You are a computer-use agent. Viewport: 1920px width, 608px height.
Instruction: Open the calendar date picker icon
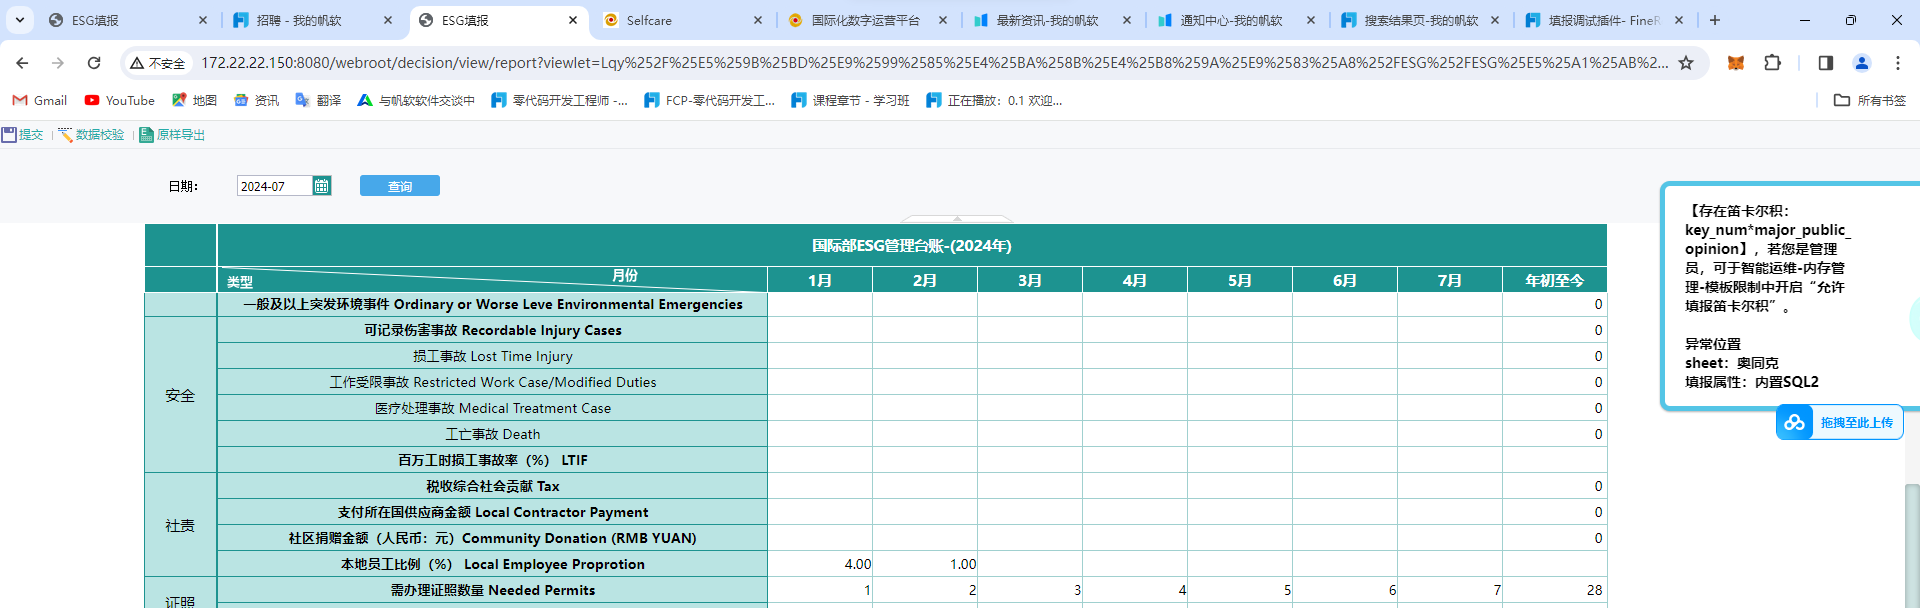322,186
